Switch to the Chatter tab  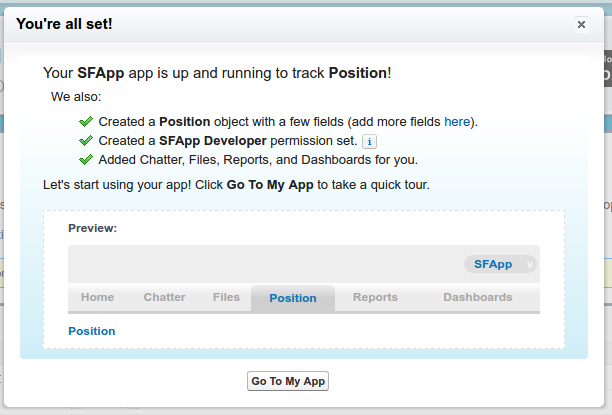point(164,297)
